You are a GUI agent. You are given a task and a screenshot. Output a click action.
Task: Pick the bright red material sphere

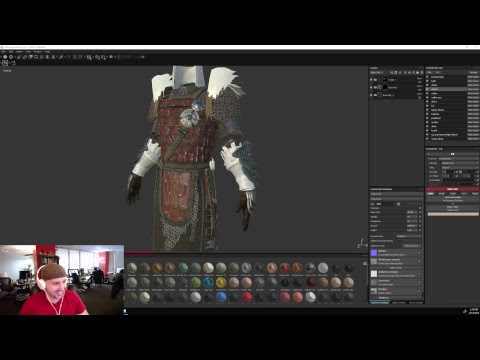[246, 297]
